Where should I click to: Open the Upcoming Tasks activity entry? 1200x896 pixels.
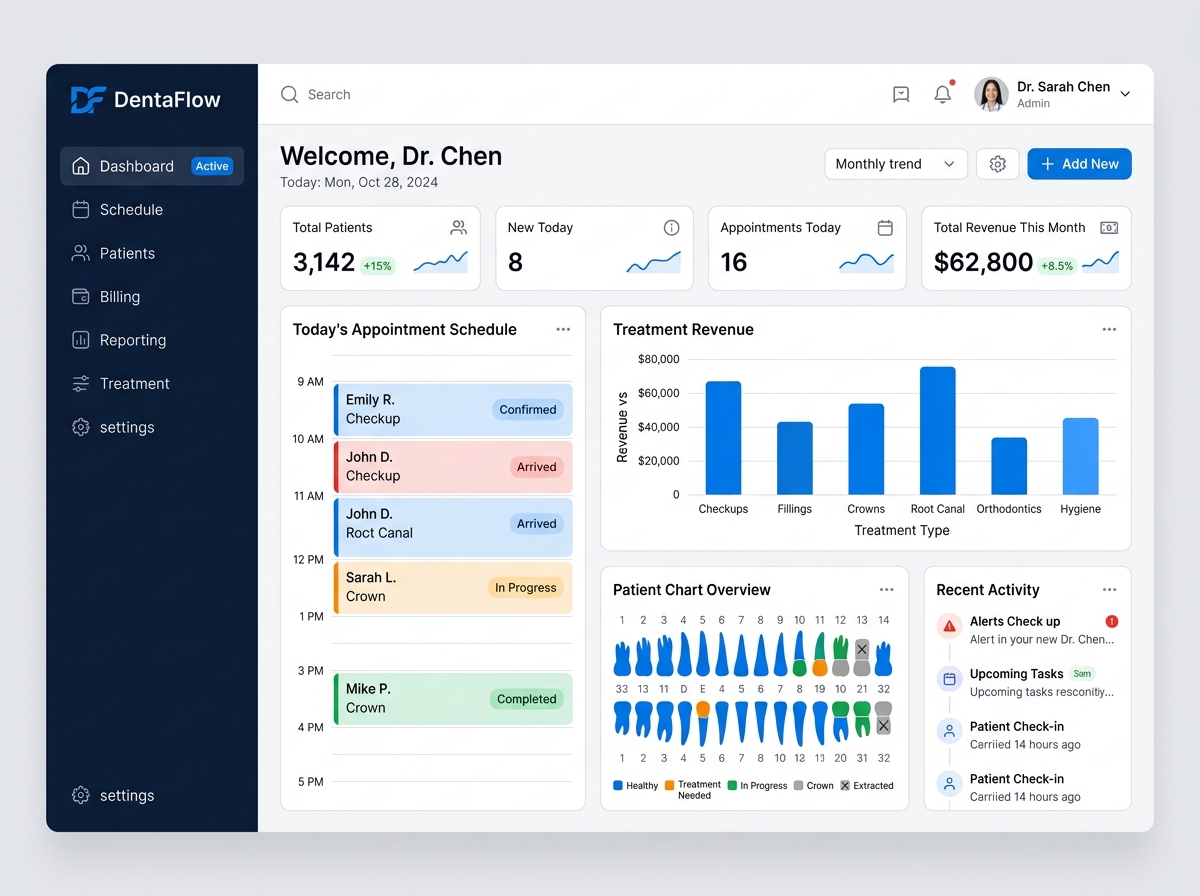pos(1027,682)
